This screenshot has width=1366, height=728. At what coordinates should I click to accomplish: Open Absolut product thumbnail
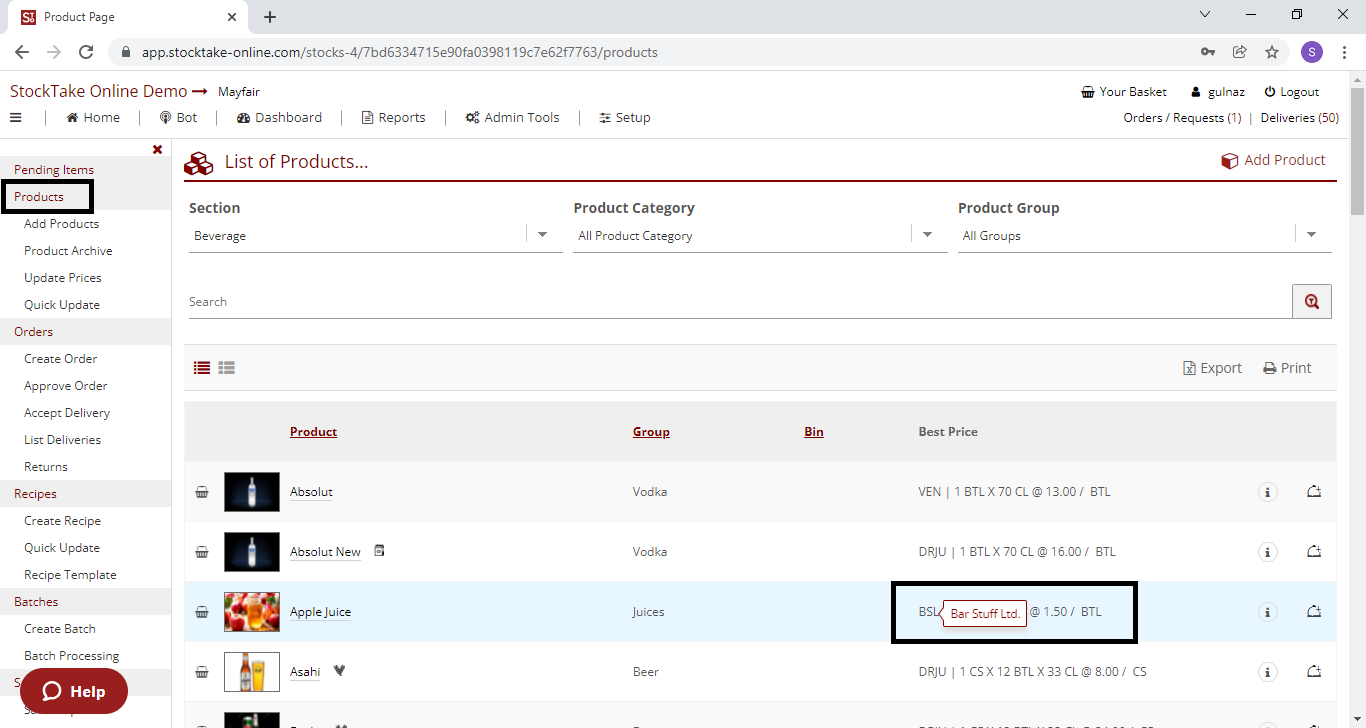(x=252, y=492)
